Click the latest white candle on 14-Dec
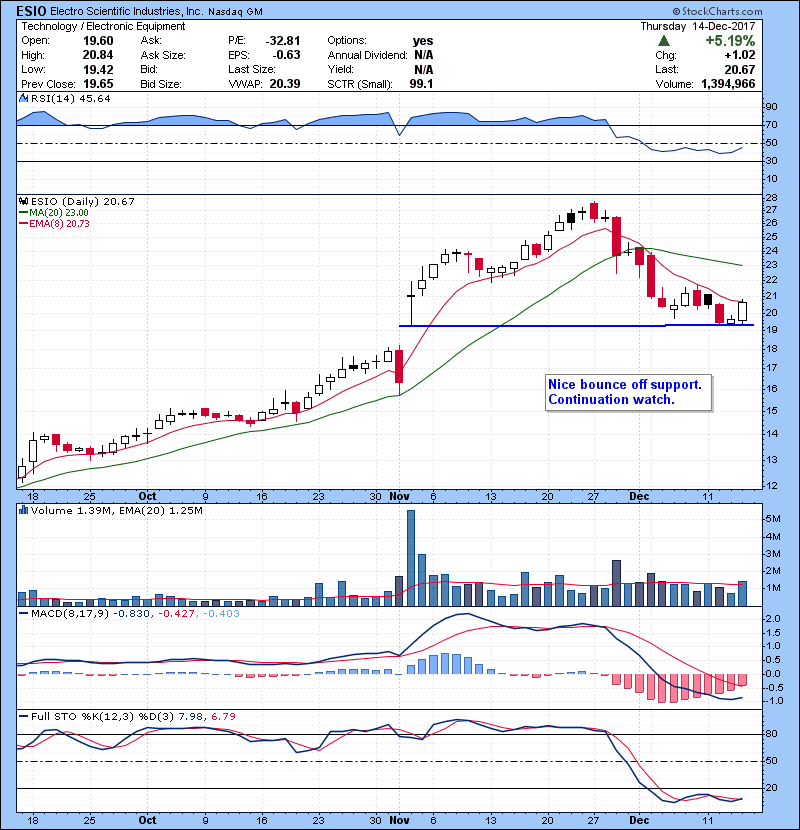Image resolution: width=800 pixels, height=830 pixels. [743, 312]
